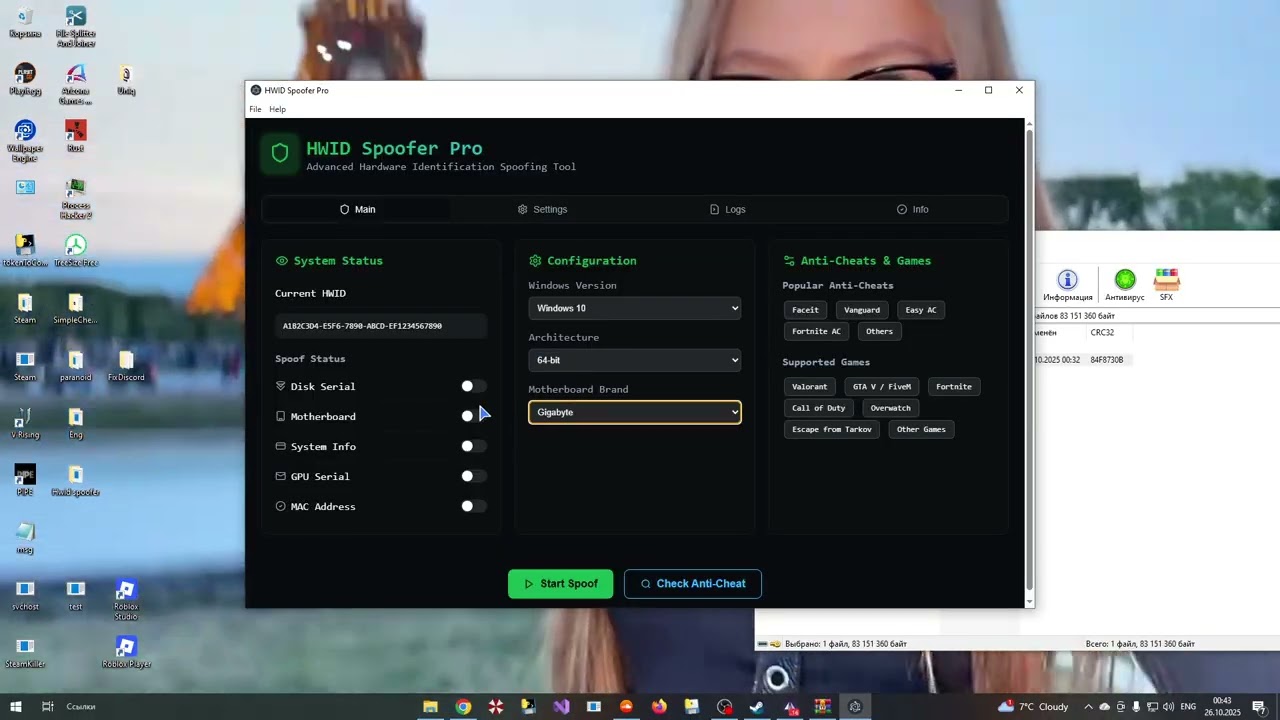Show hidden system tray icons
The width and height of the screenshot is (1280, 720).
[x=1089, y=707]
